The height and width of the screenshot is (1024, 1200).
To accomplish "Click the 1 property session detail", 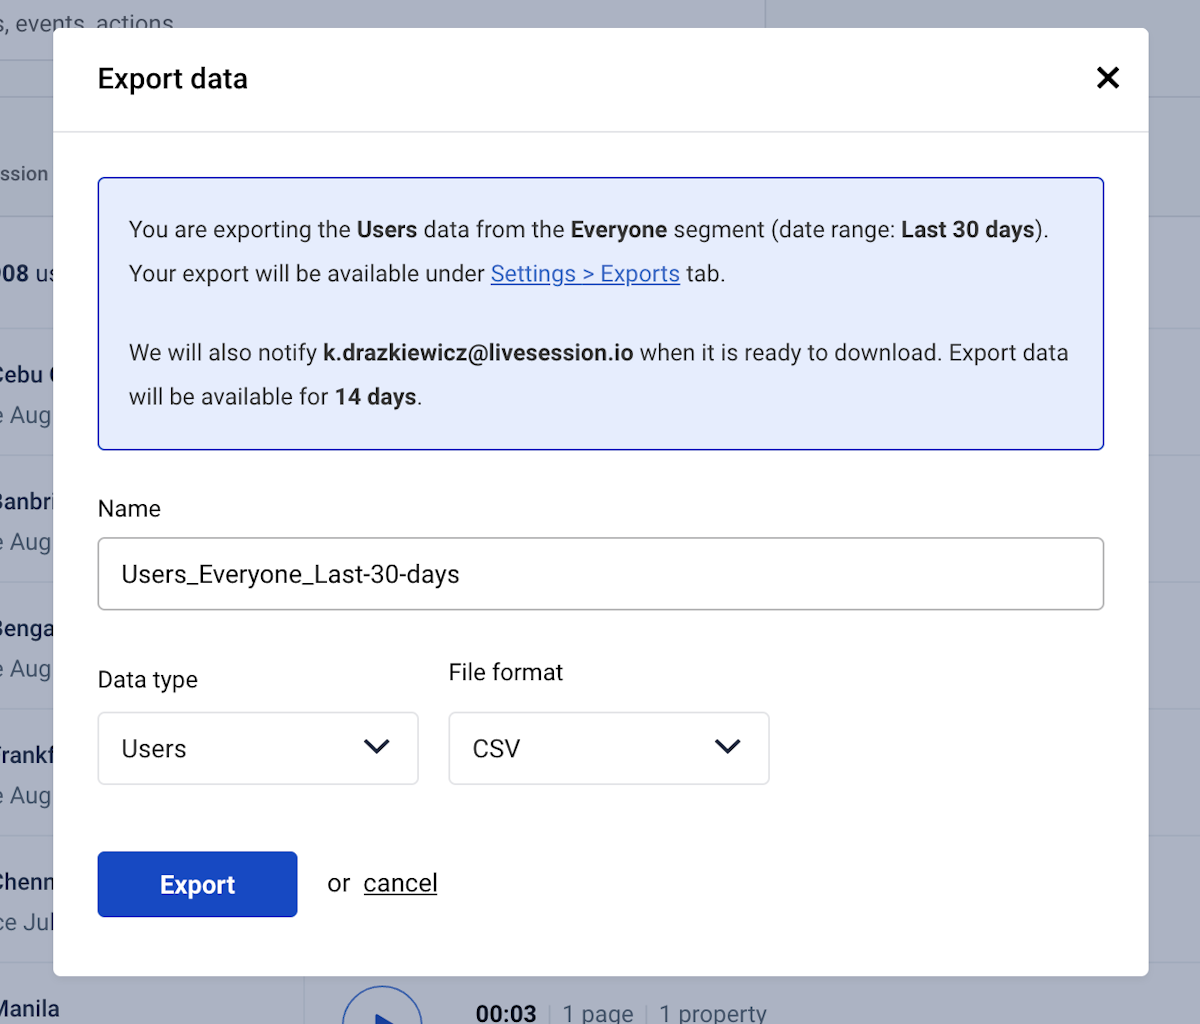I will [x=712, y=1013].
